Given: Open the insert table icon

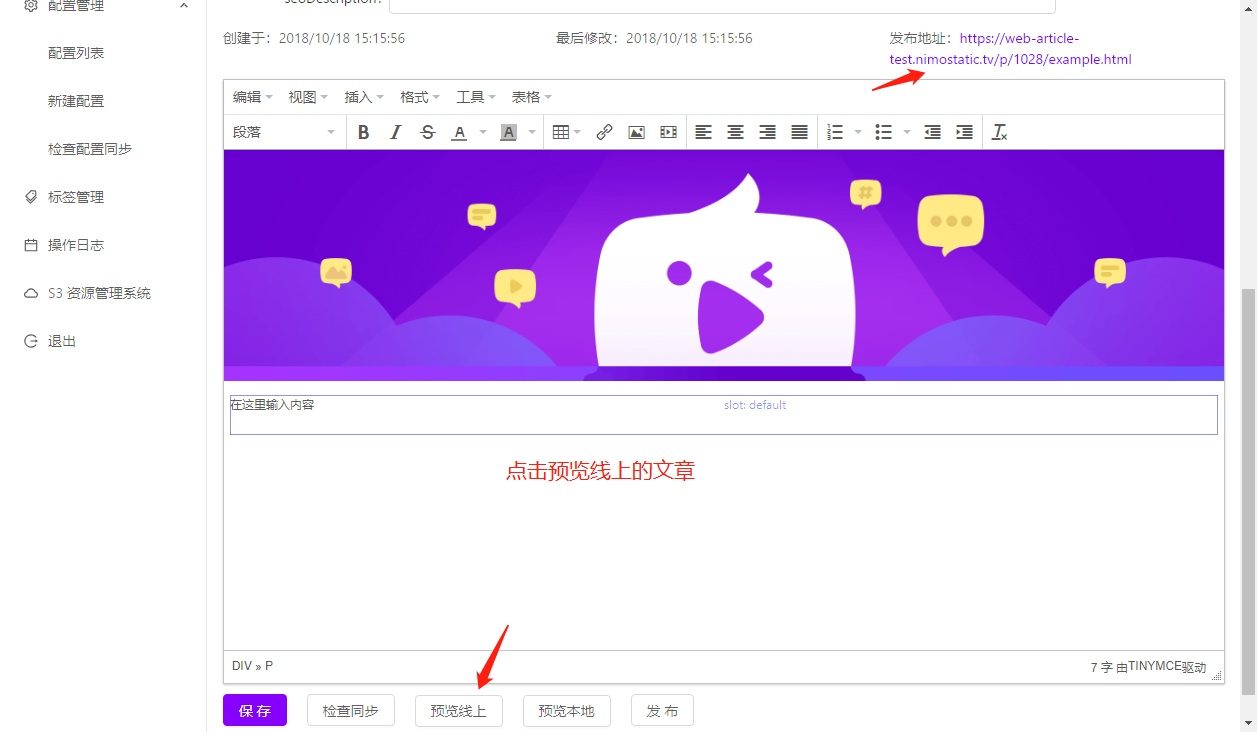Looking at the screenshot, I should pos(561,132).
